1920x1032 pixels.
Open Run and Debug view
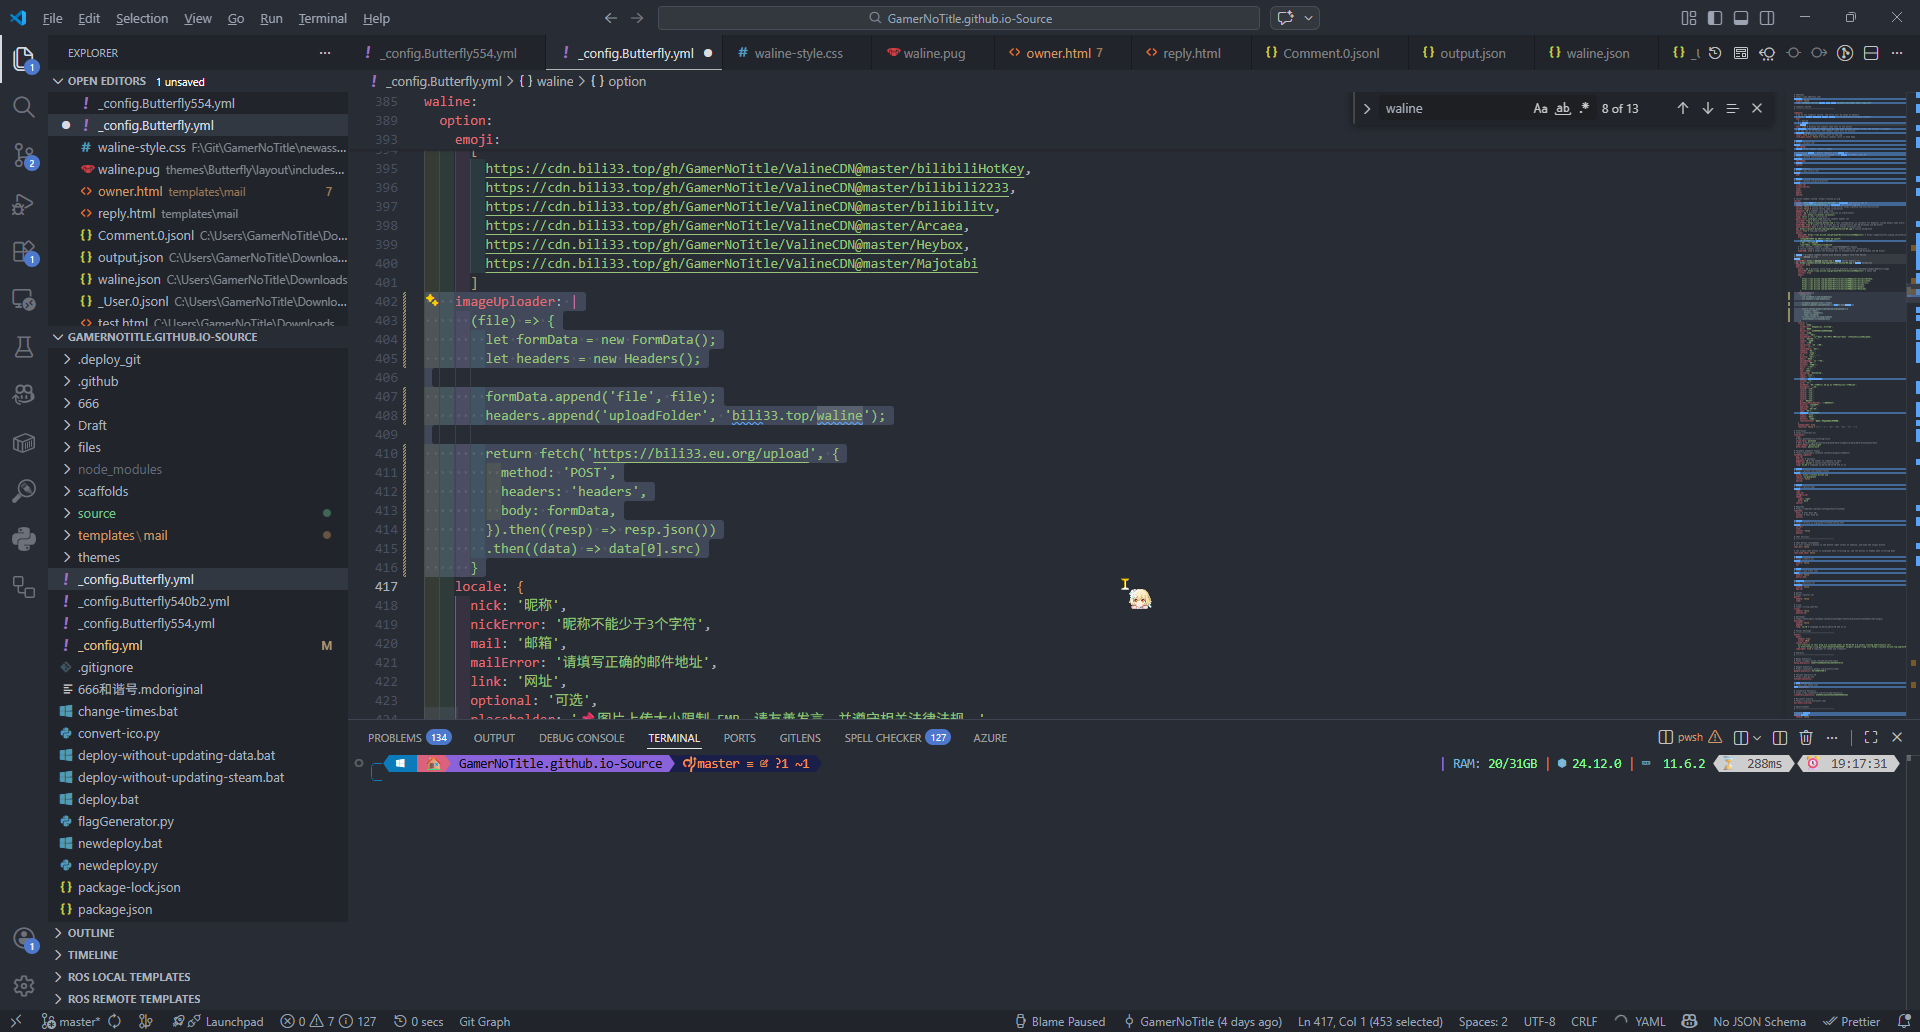point(24,204)
